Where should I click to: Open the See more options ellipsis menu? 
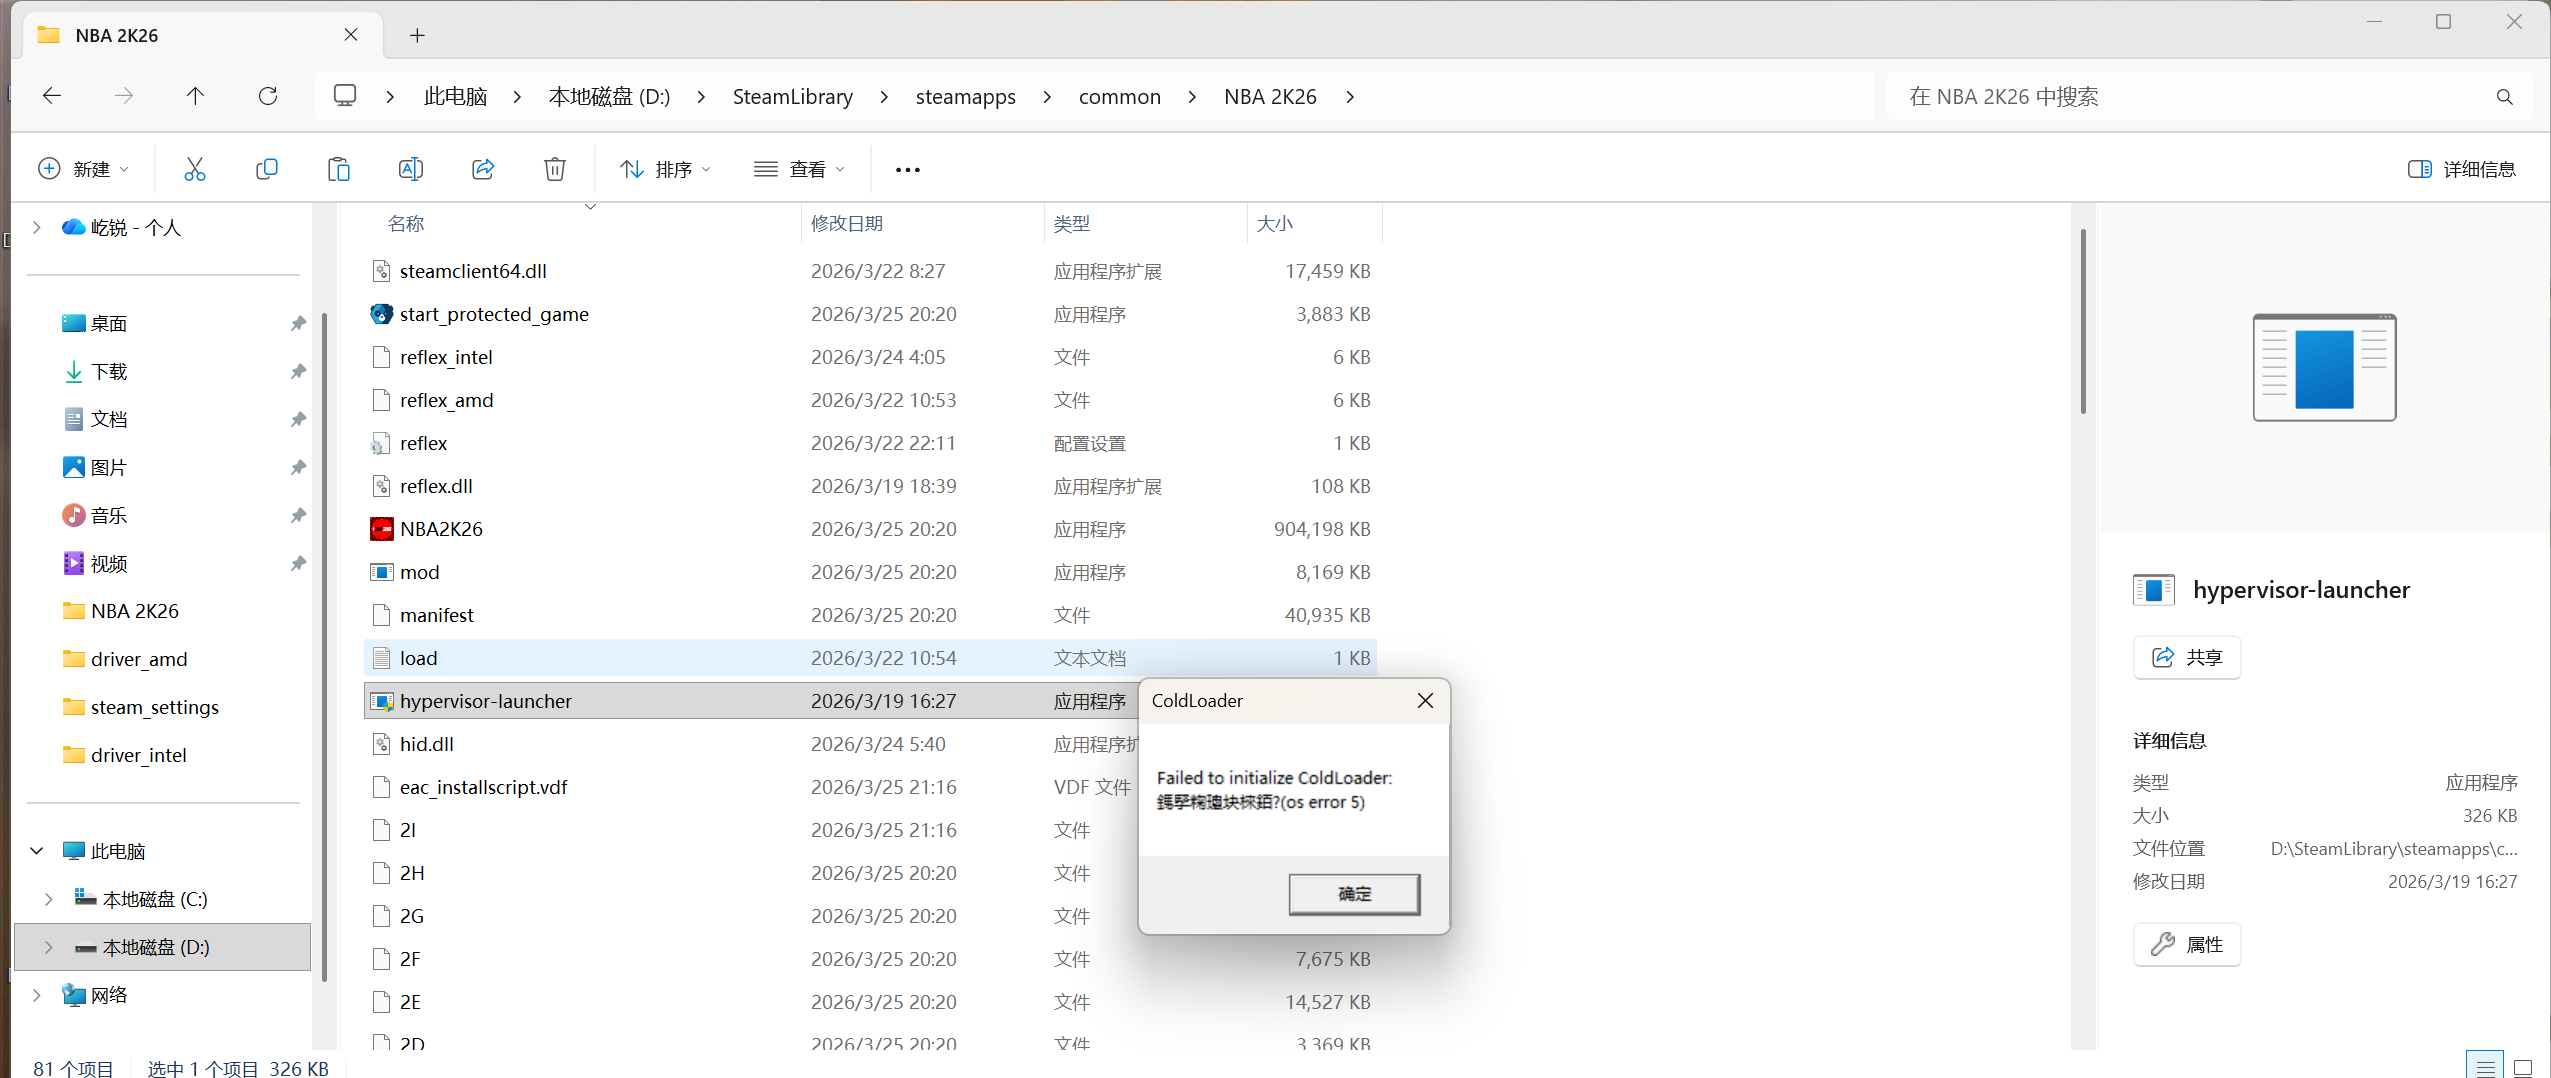[x=907, y=169]
